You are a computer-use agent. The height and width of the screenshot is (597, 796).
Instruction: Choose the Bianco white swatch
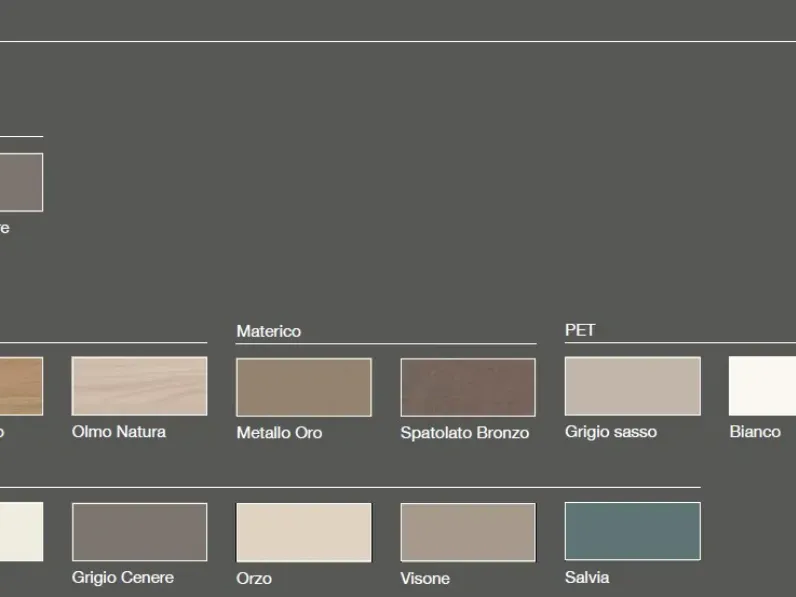(x=762, y=386)
